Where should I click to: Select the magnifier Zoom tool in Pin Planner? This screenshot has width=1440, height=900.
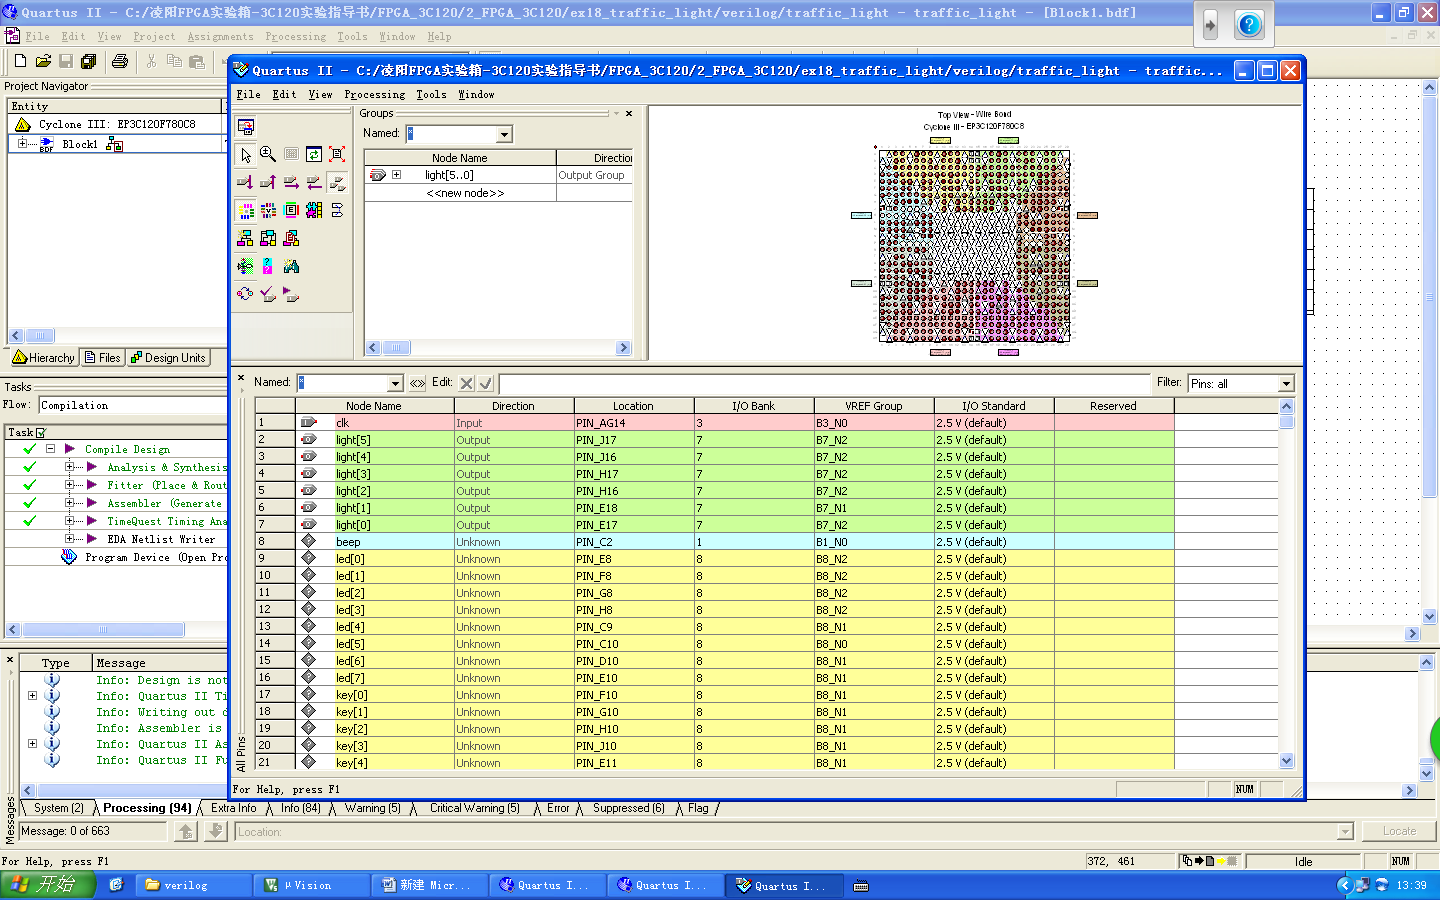[x=268, y=155]
